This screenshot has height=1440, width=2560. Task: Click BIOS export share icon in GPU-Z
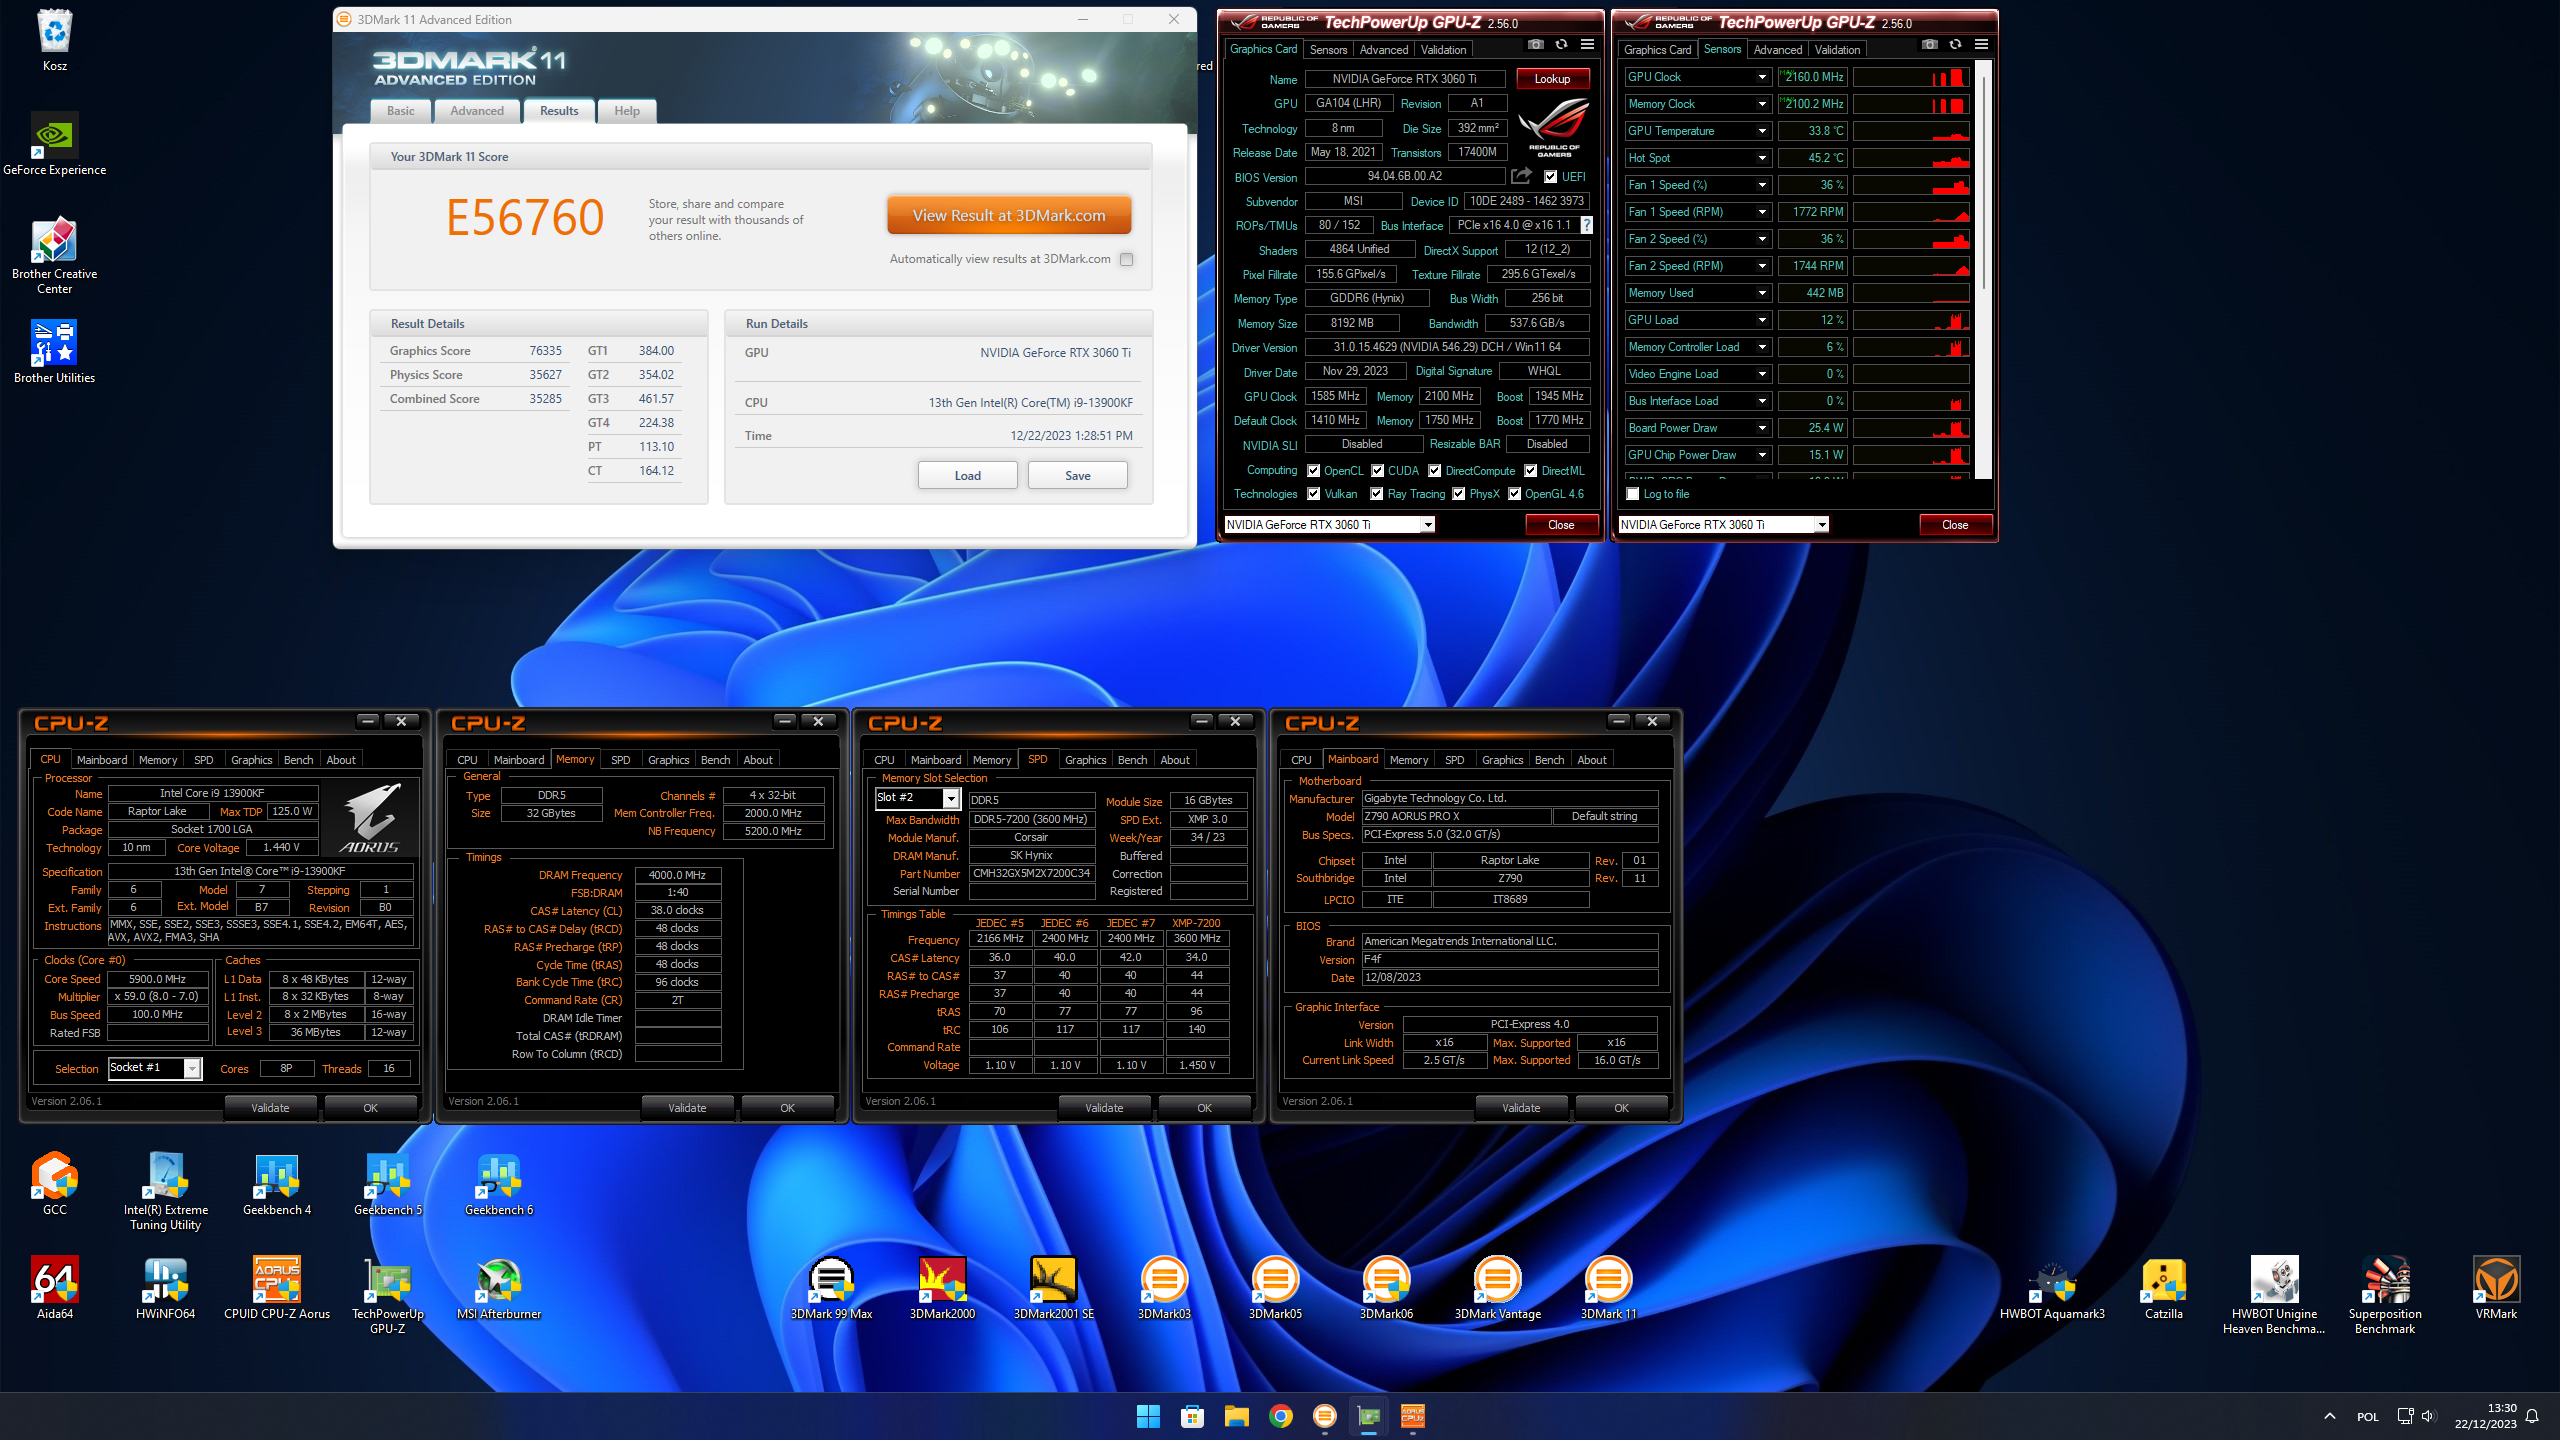[x=1521, y=176]
